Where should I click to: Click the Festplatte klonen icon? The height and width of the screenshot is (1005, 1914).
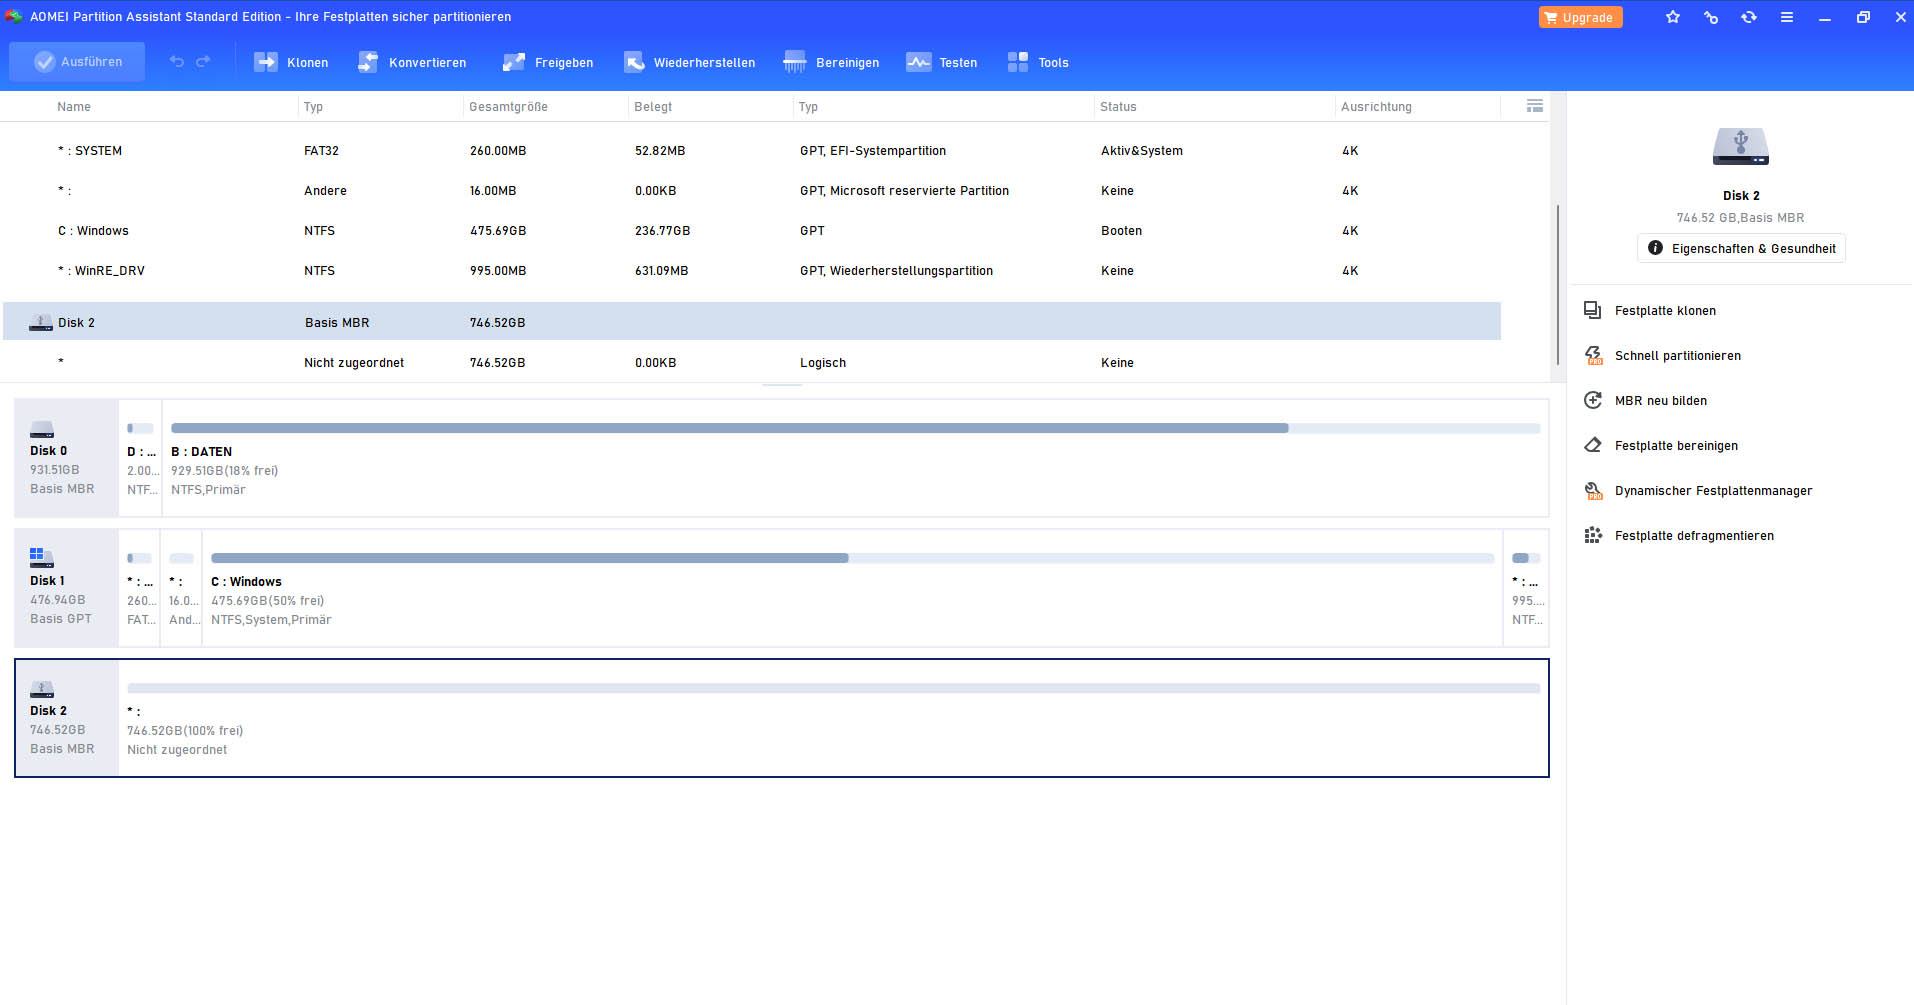pyautogui.click(x=1593, y=311)
